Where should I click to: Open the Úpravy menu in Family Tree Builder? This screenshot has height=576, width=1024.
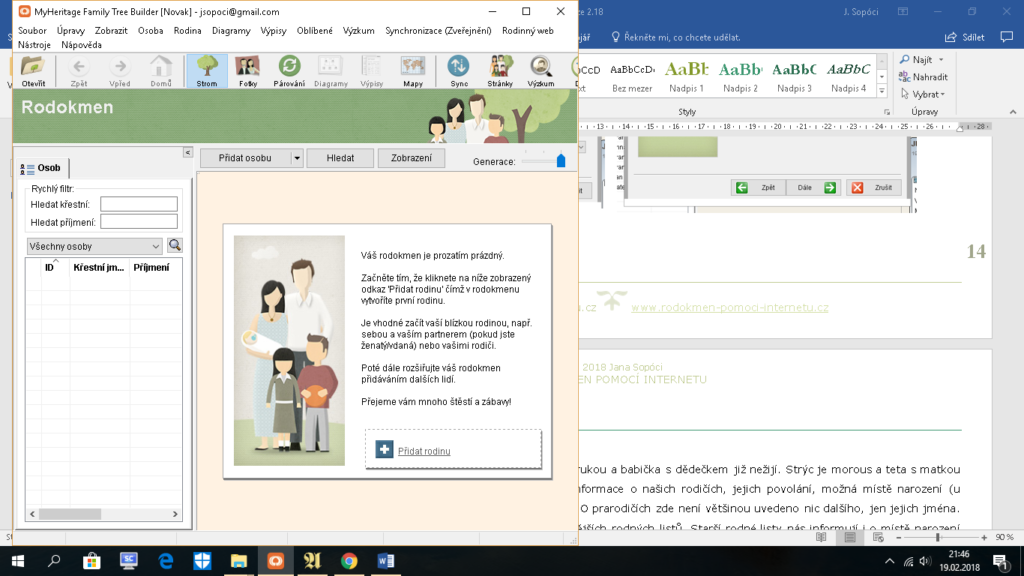tap(71, 31)
